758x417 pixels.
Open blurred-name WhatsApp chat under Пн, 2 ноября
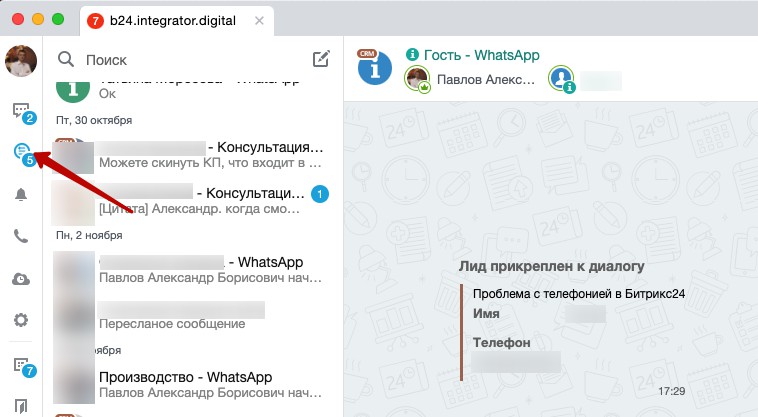(192, 270)
